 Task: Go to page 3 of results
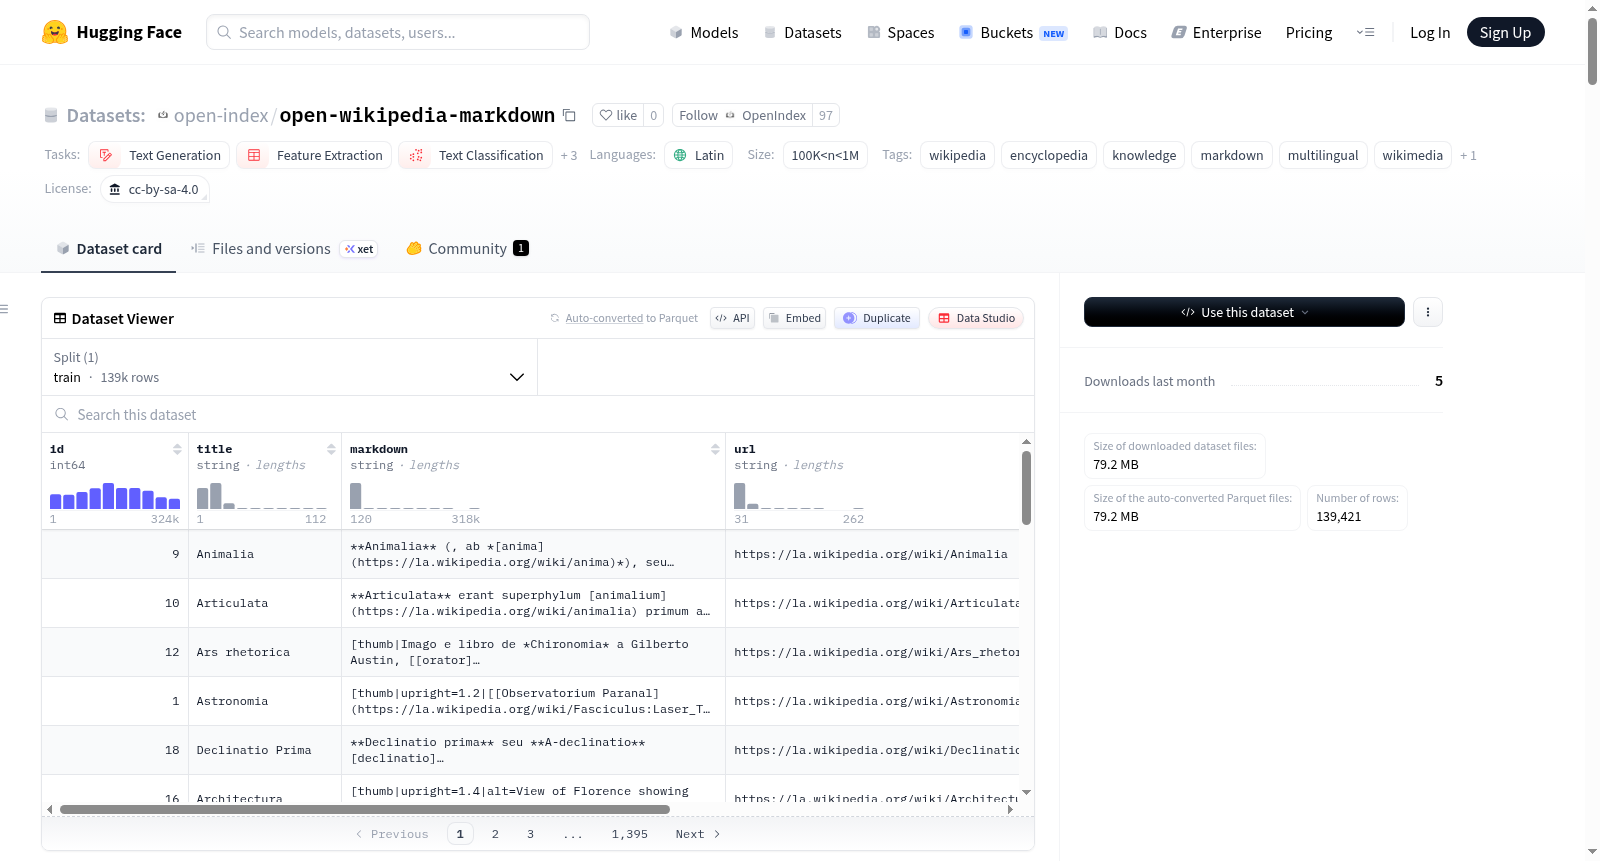pos(530,834)
